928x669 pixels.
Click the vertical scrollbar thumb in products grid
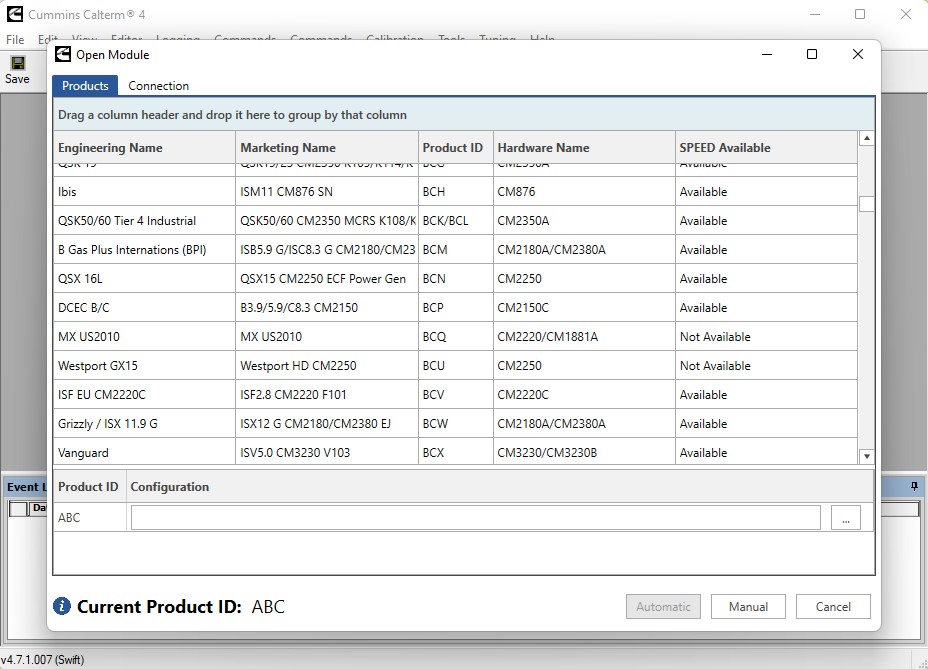pos(866,204)
